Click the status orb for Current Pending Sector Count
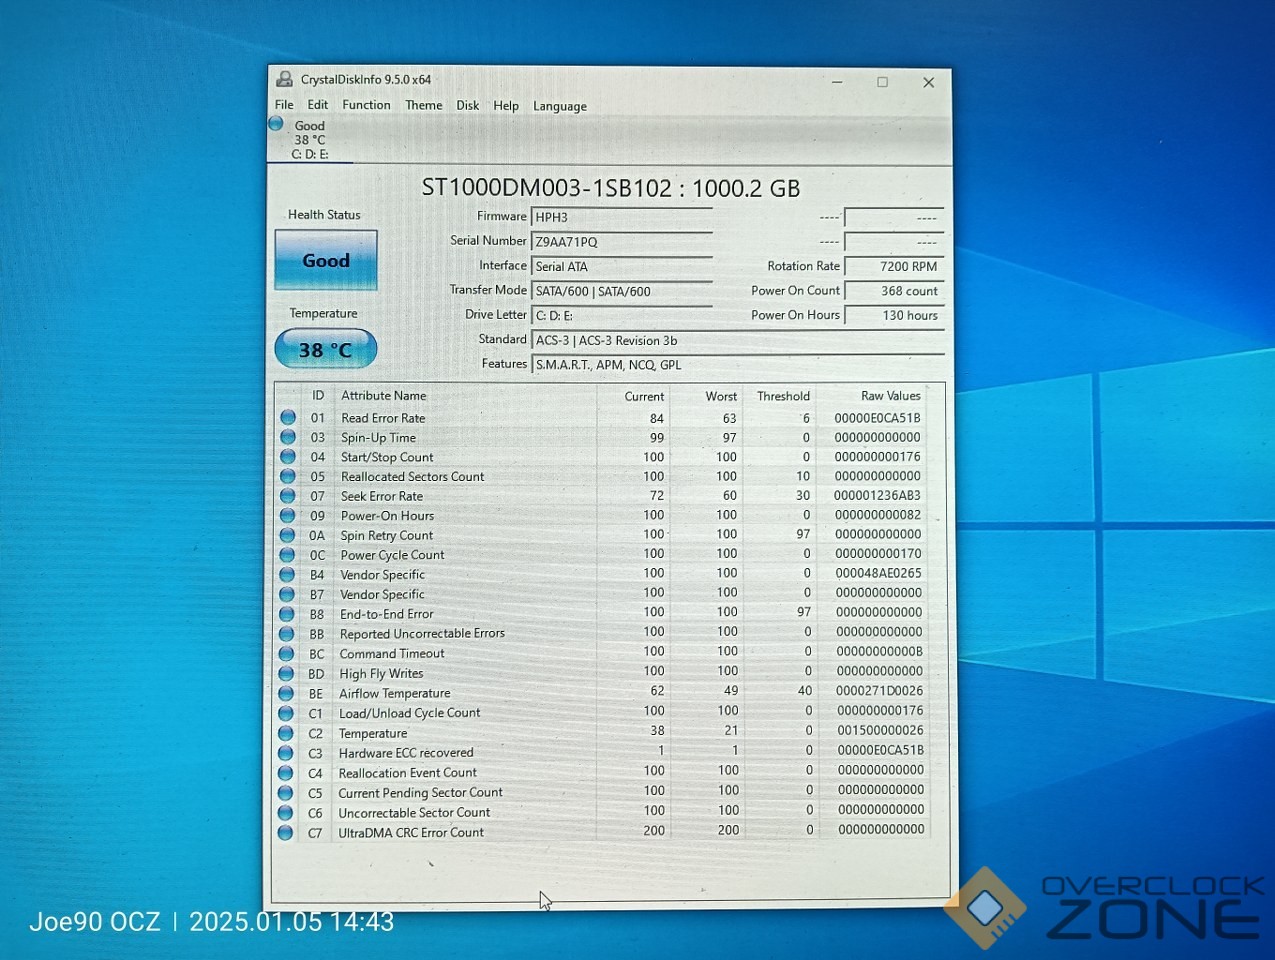Viewport: 1275px width, 960px height. click(286, 793)
